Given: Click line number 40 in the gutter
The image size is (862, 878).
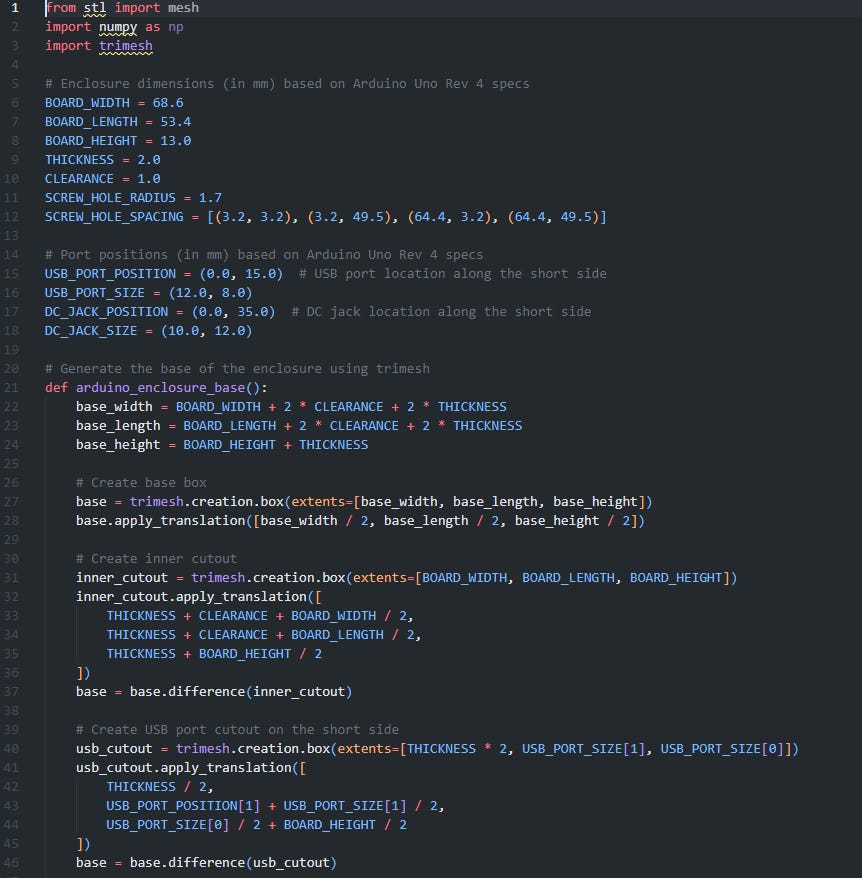Looking at the screenshot, I should click(11, 749).
